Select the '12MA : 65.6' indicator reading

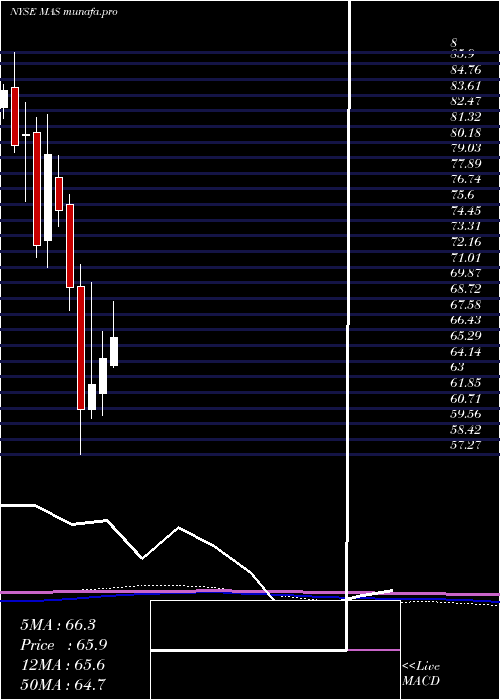(62, 665)
